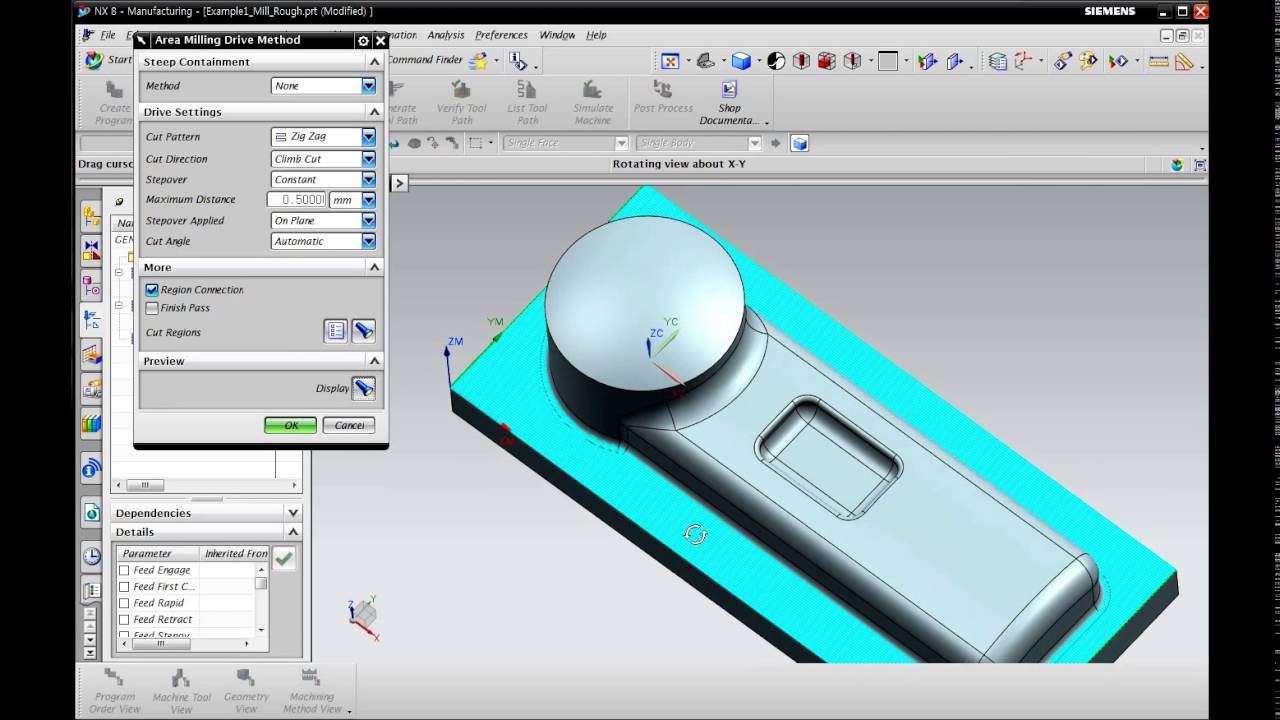Click the Start icon in toolbar
1280x720 pixels.
click(x=107, y=60)
